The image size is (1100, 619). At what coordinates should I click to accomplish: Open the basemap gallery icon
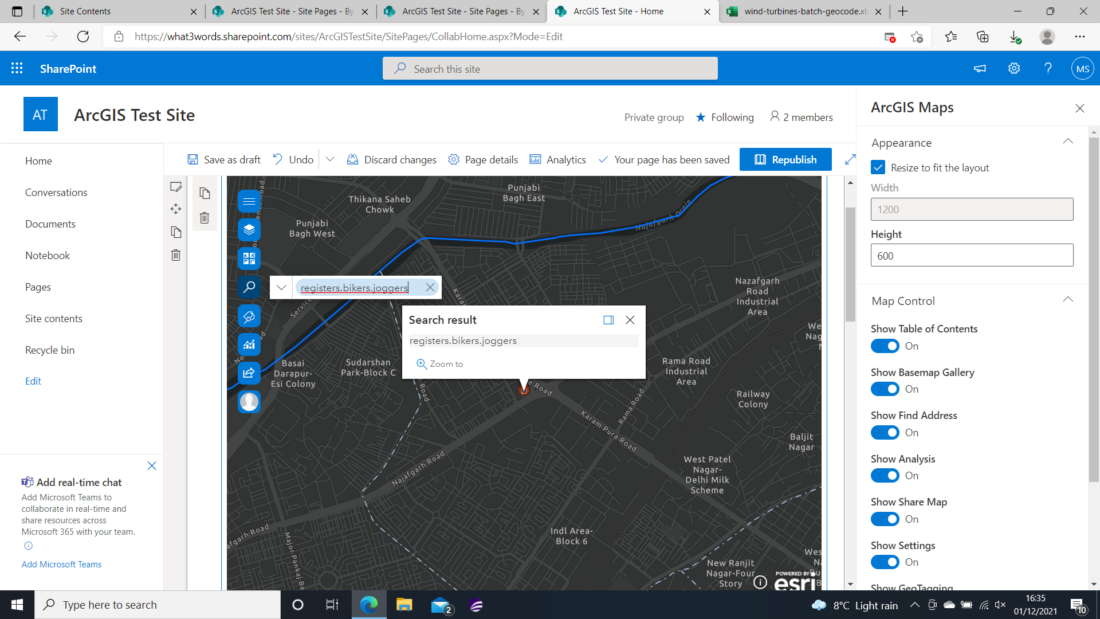[x=249, y=258]
